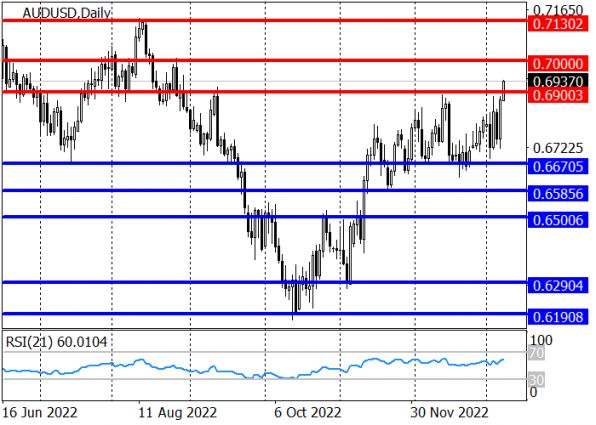Click the AUDUSD,Daily chart title
The height and width of the screenshot is (425, 596).
coord(67,13)
